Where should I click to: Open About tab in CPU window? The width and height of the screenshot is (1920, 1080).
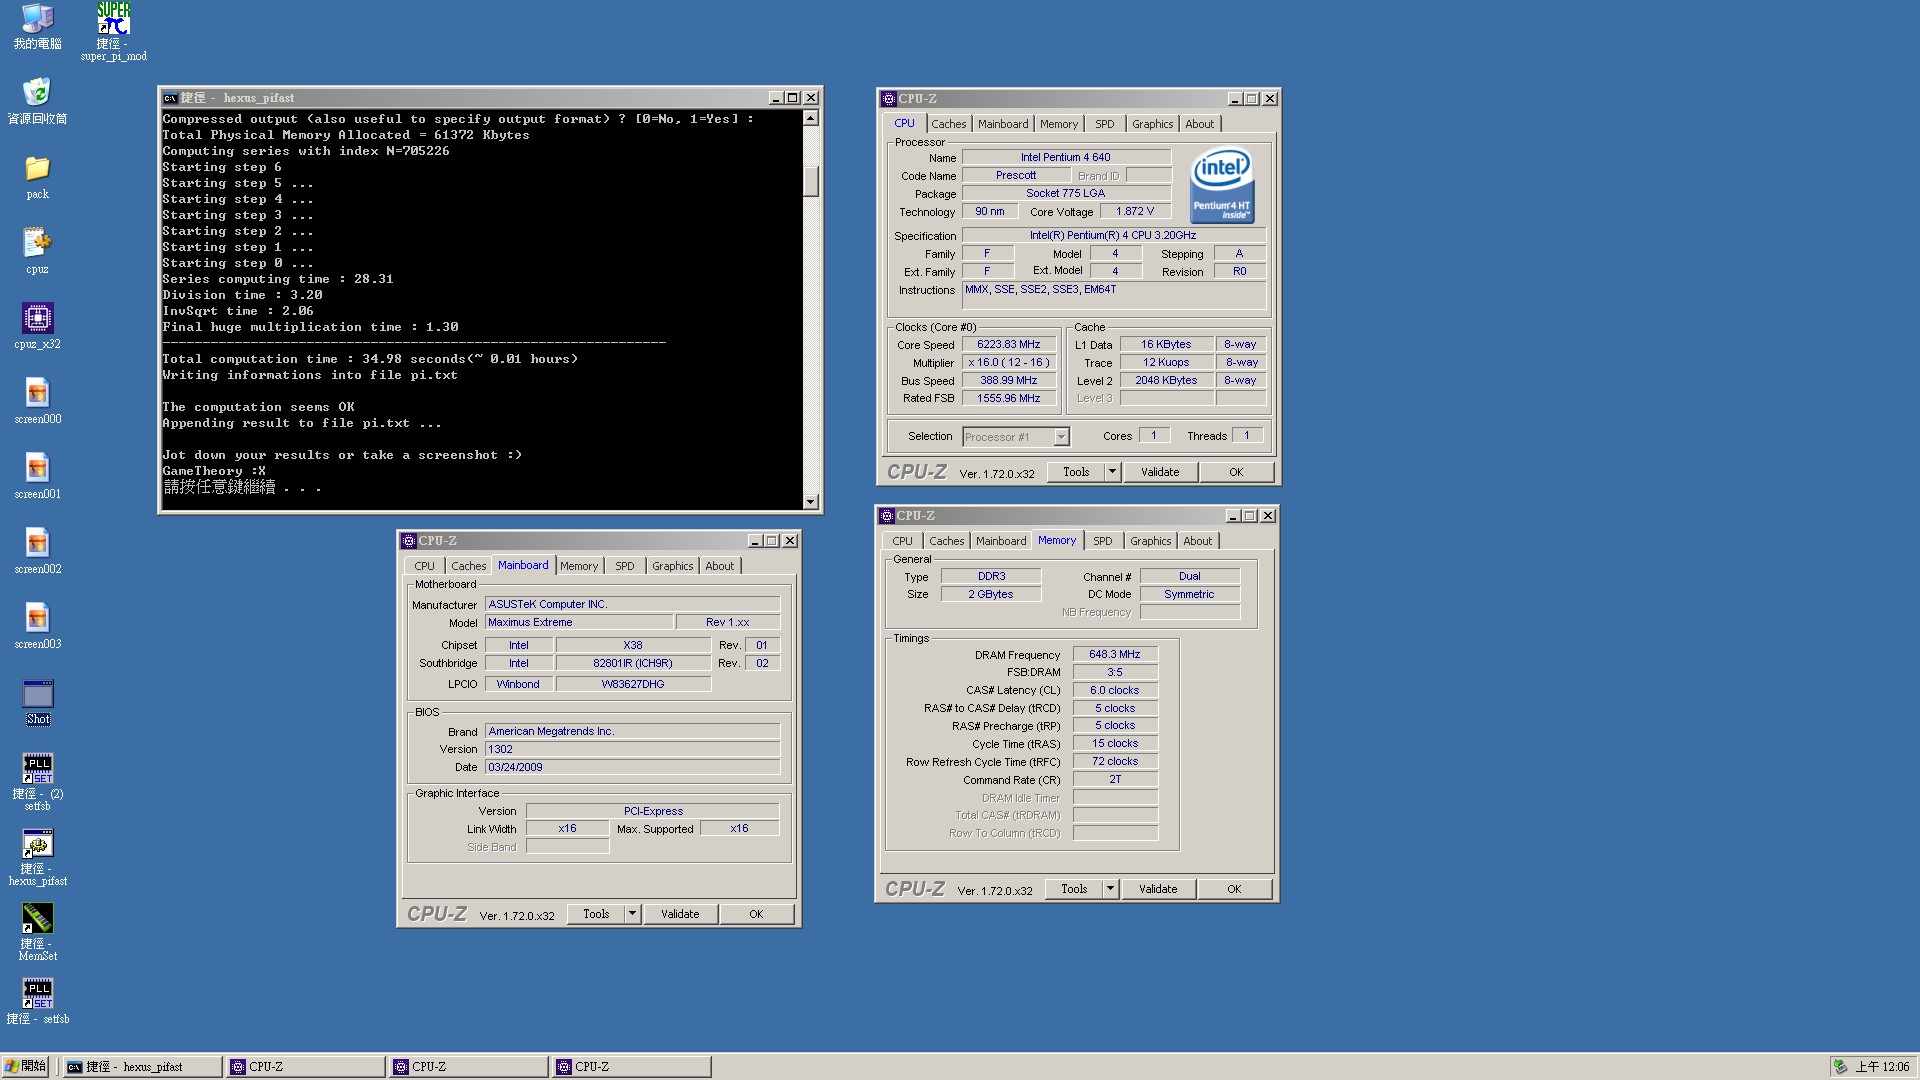pyautogui.click(x=1200, y=124)
